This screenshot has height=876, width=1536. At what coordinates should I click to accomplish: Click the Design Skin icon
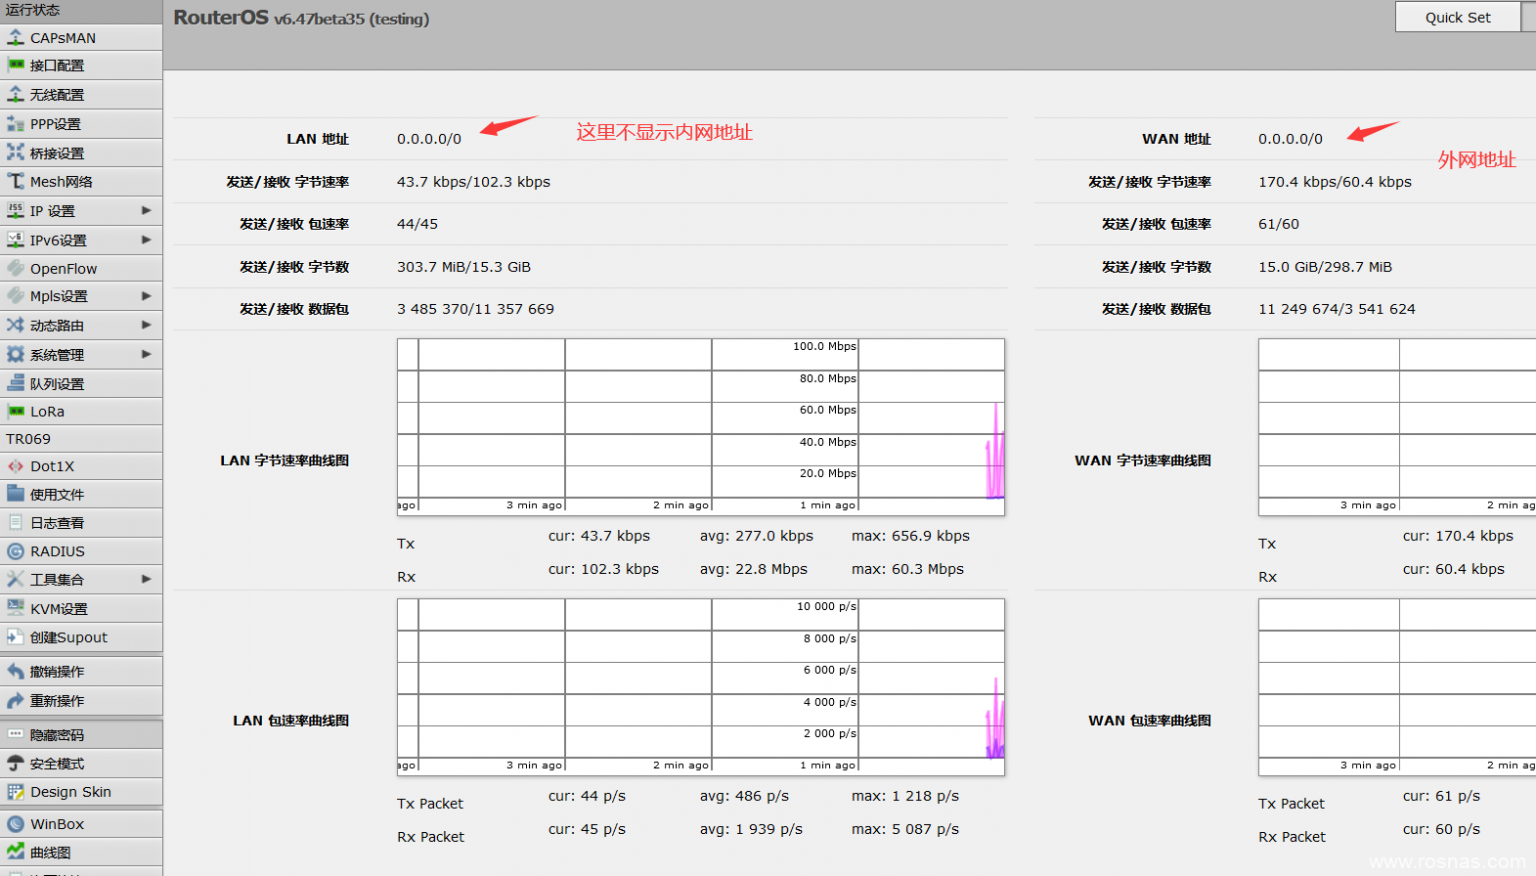pyautogui.click(x=15, y=792)
